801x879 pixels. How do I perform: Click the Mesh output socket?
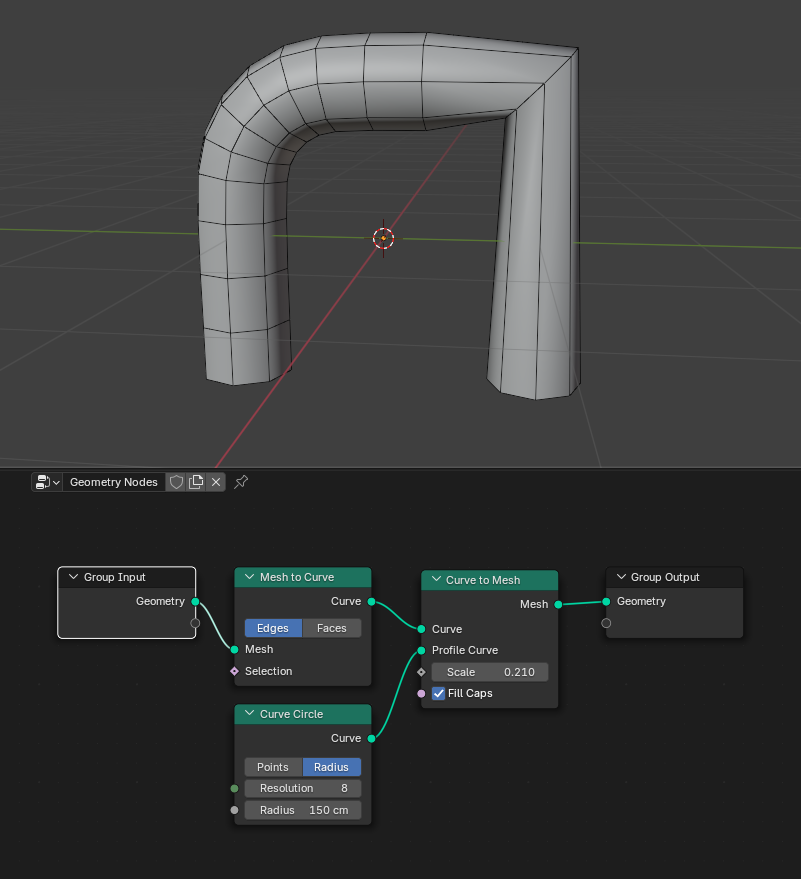(x=558, y=604)
